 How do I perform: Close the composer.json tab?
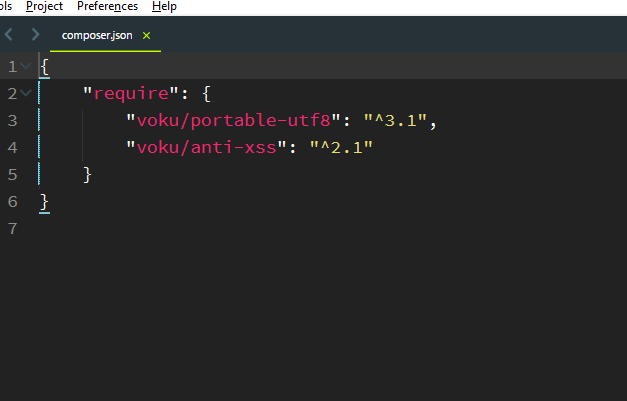[x=146, y=36]
